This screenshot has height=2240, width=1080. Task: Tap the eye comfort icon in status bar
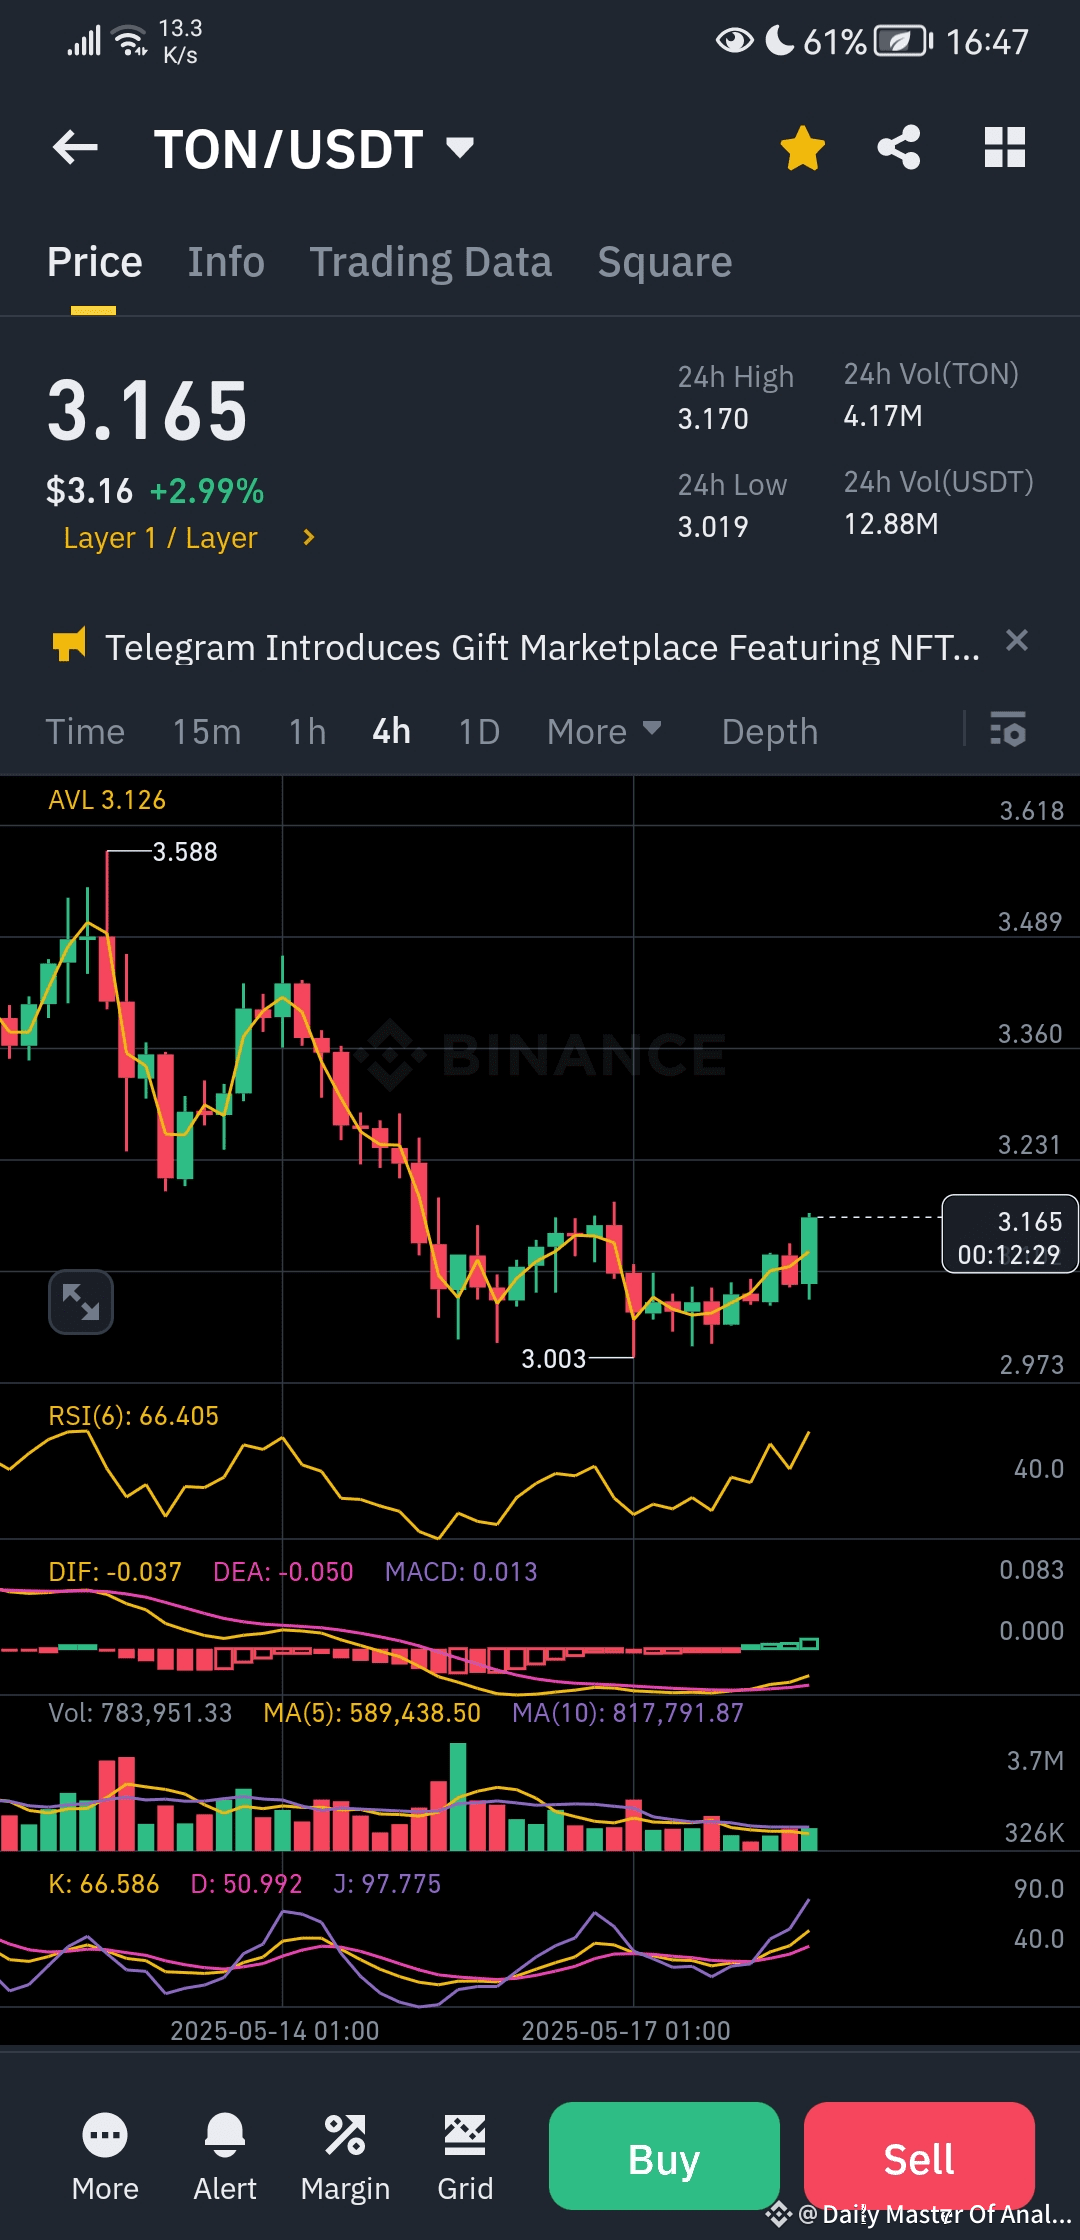[735, 40]
